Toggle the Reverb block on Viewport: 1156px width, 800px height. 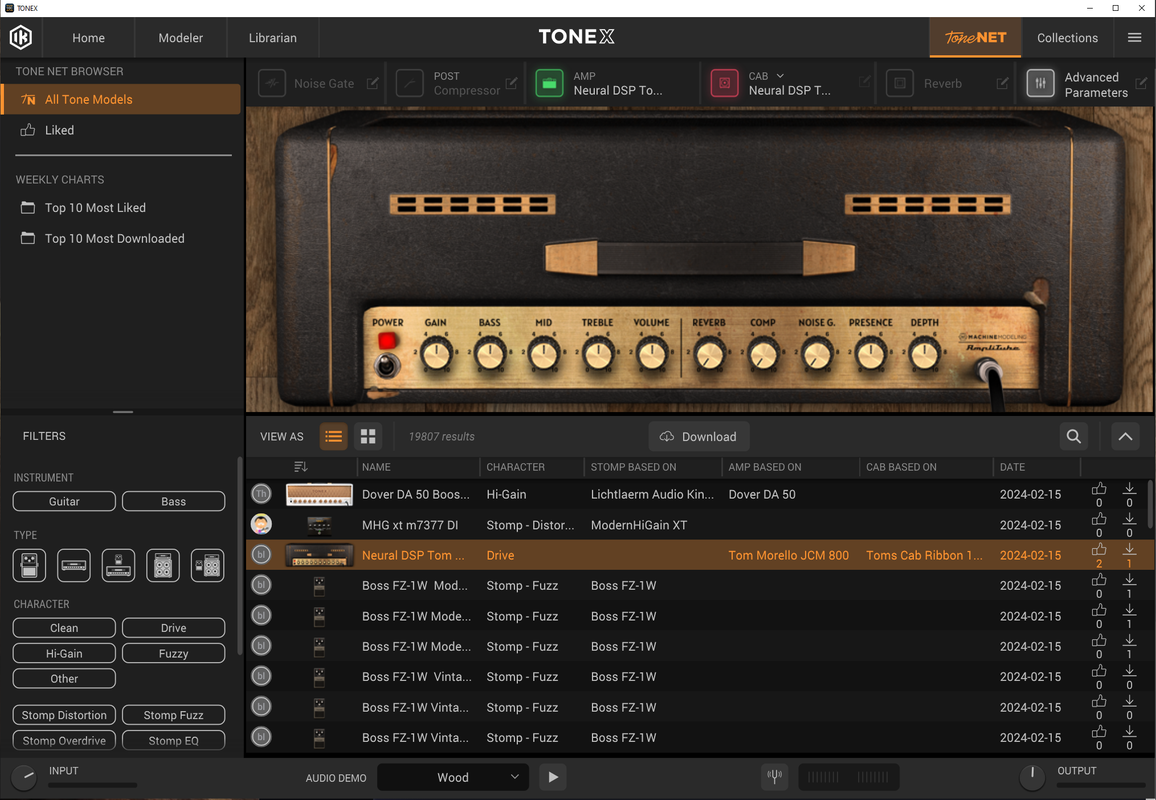point(899,83)
